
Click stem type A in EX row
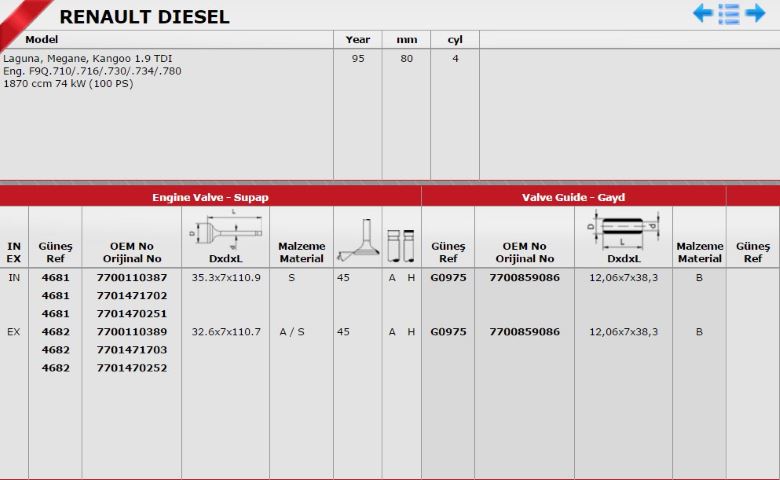[392, 331]
